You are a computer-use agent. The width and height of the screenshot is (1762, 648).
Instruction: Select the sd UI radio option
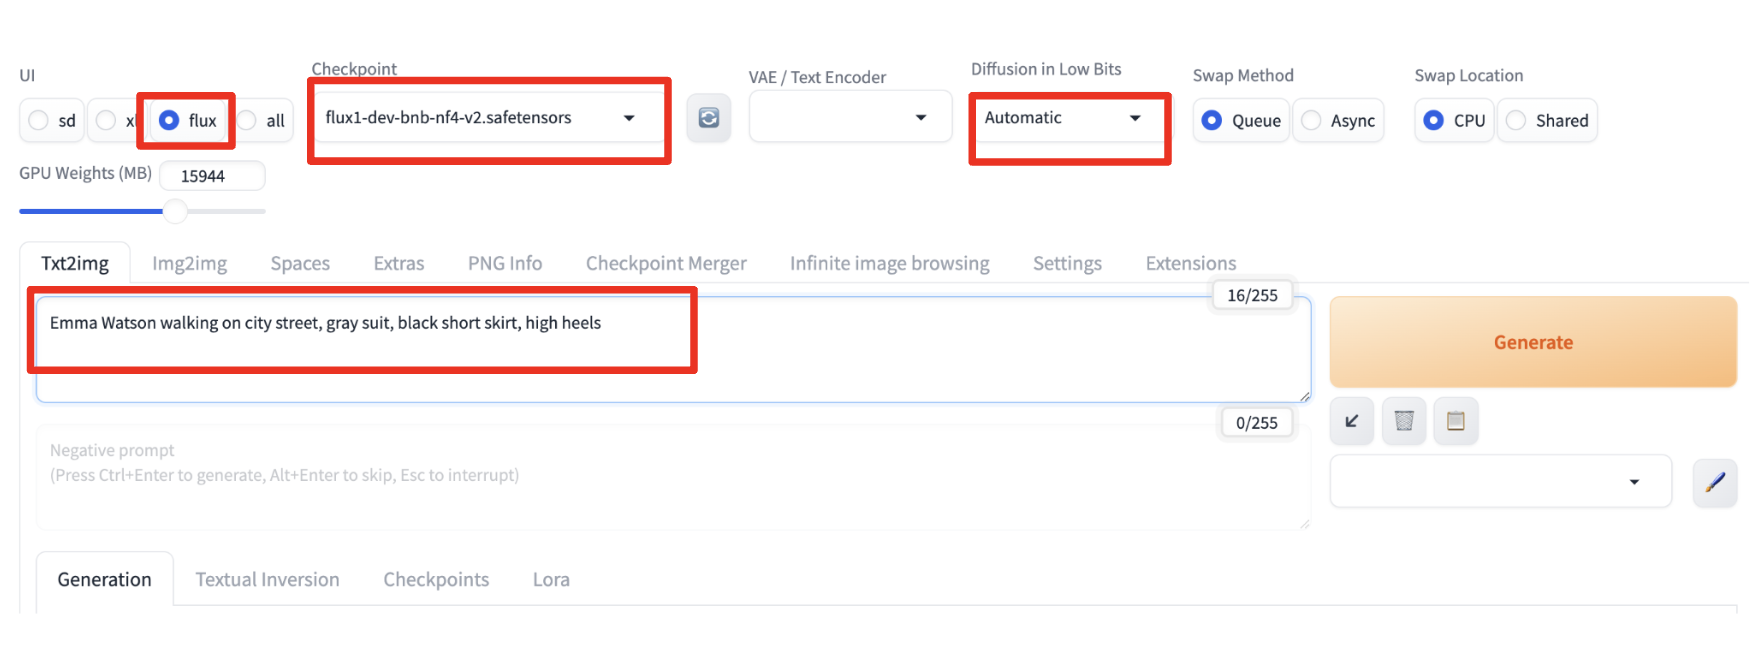(39, 121)
